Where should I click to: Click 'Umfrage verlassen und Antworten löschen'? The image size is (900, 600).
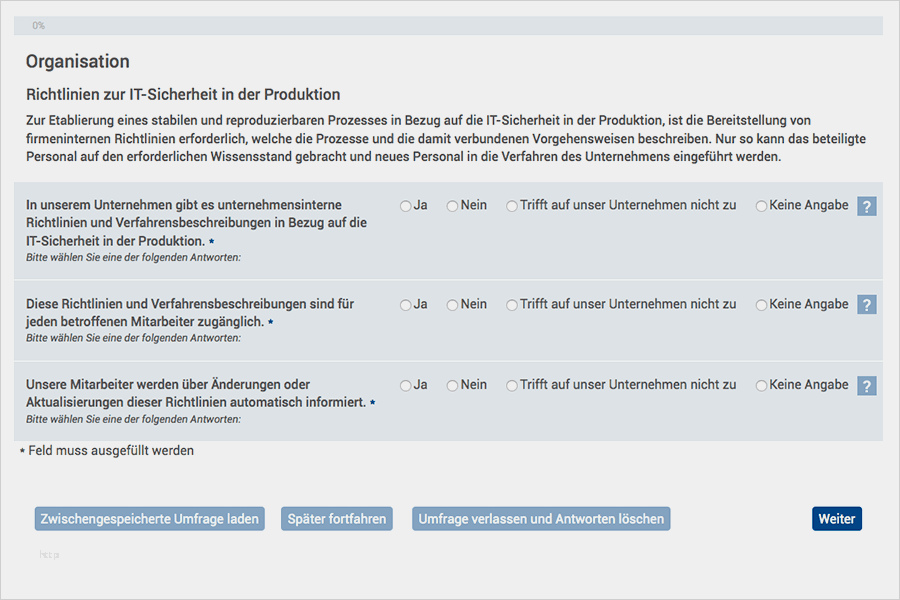coord(540,518)
